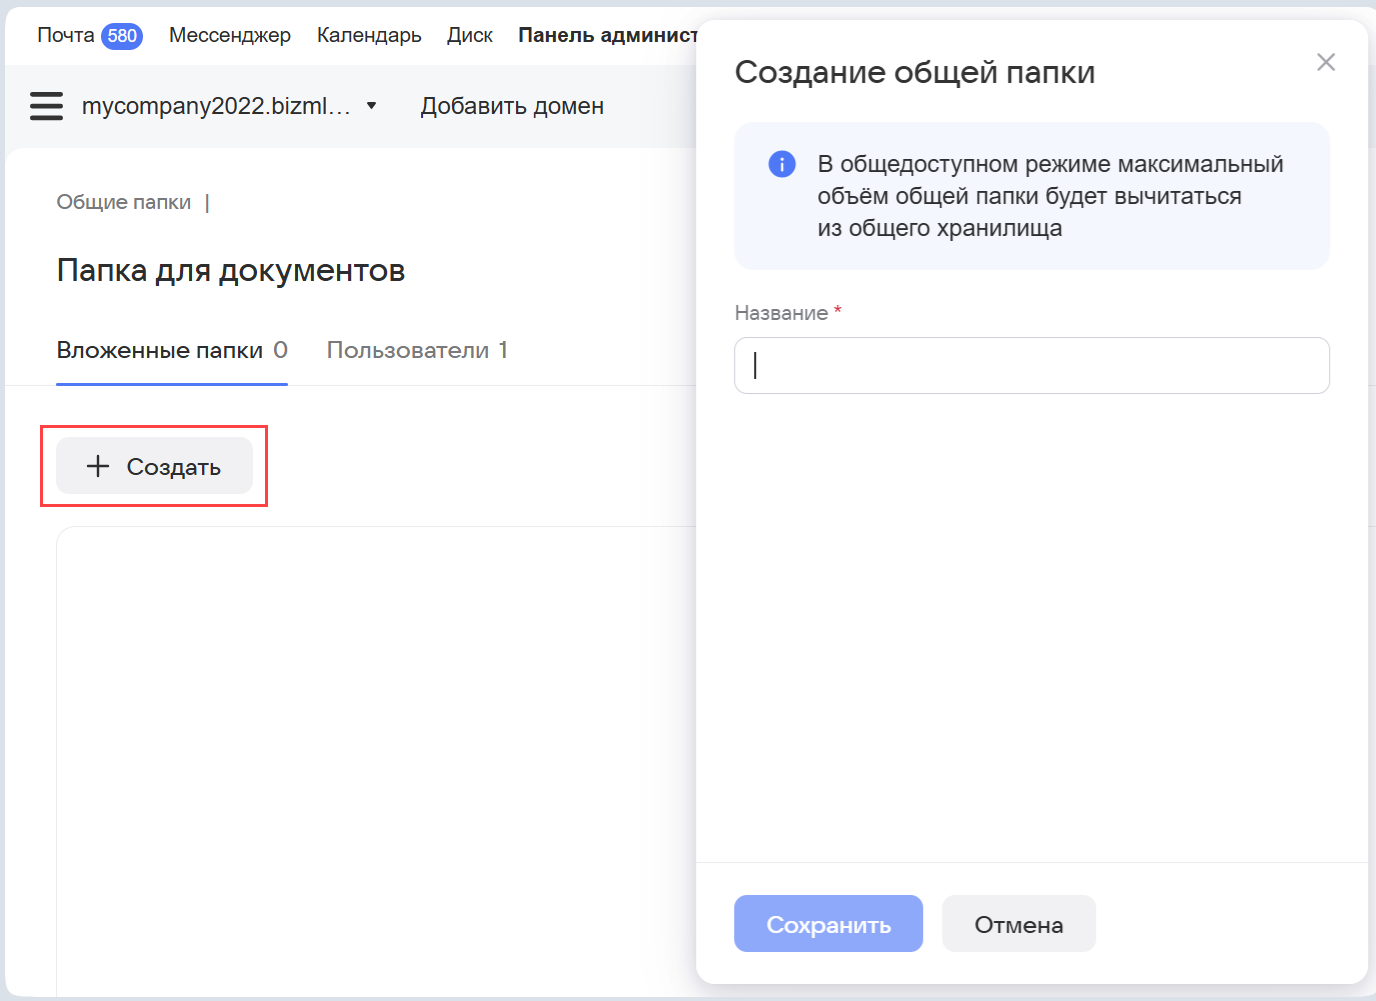Focus the Название text field

click(x=1031, y=366)
